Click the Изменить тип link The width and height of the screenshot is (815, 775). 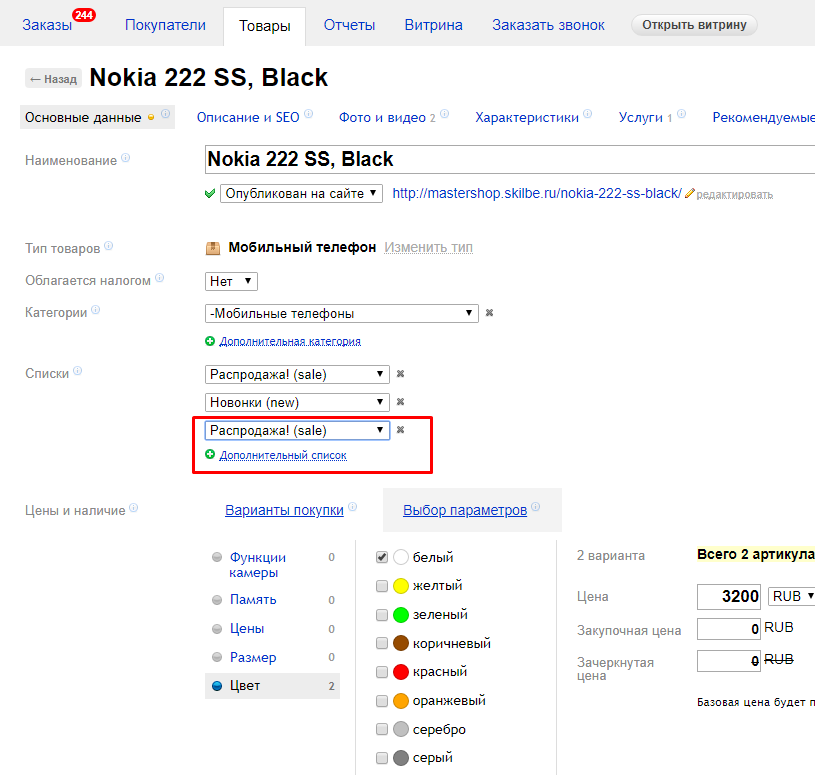[x=428, y=247]
